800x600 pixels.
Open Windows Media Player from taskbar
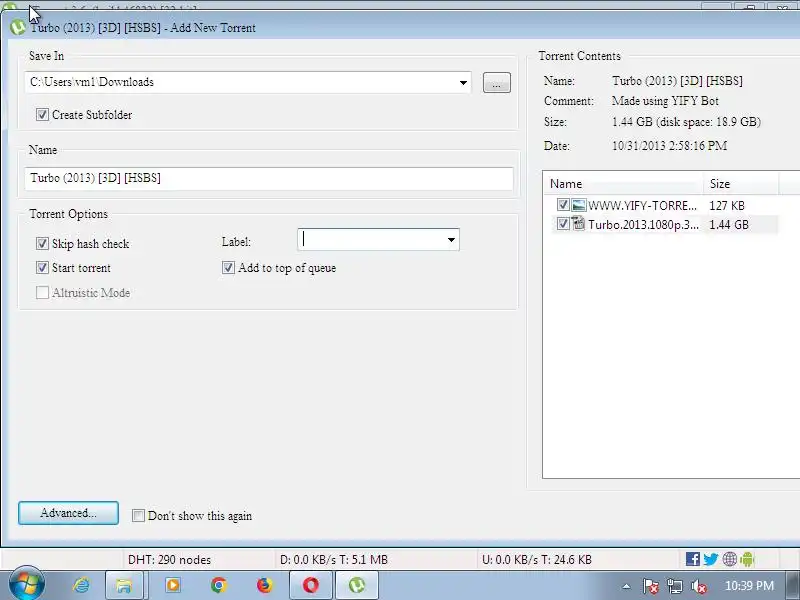point(173,585)
